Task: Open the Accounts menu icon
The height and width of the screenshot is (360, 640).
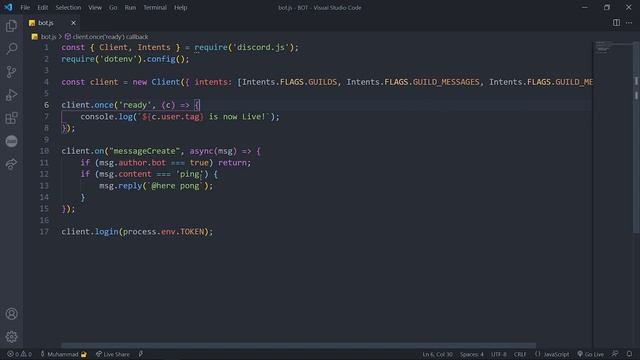Action: [11, 313]
